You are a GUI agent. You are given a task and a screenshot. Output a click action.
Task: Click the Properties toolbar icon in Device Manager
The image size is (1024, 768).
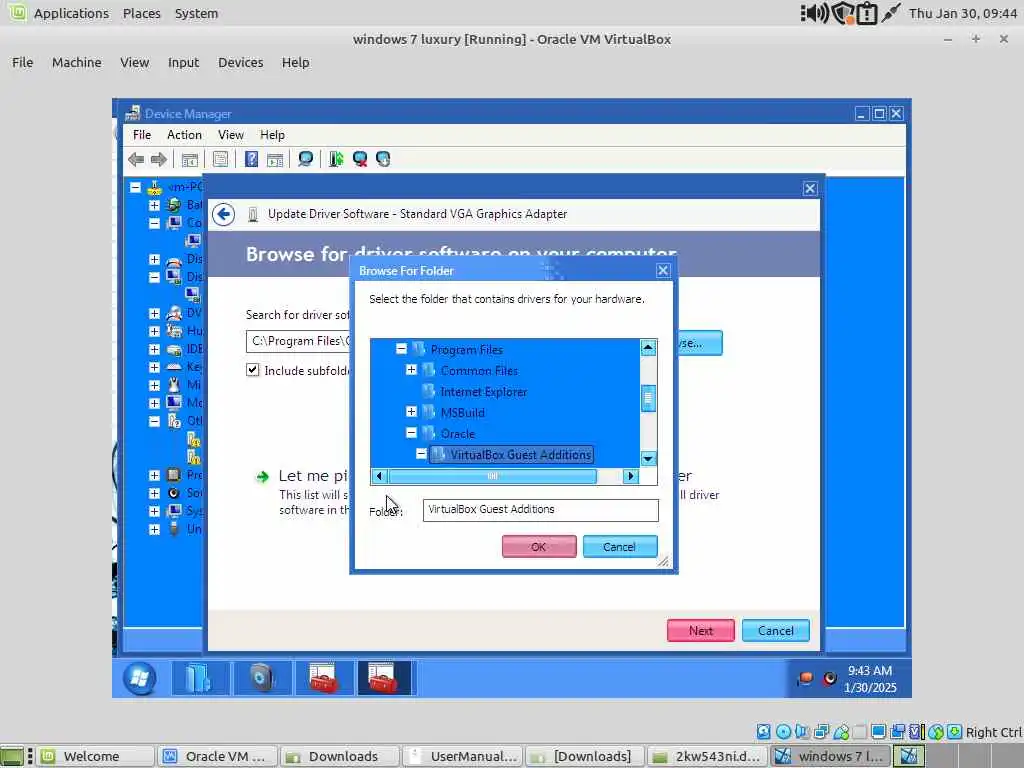pos(221,159)
